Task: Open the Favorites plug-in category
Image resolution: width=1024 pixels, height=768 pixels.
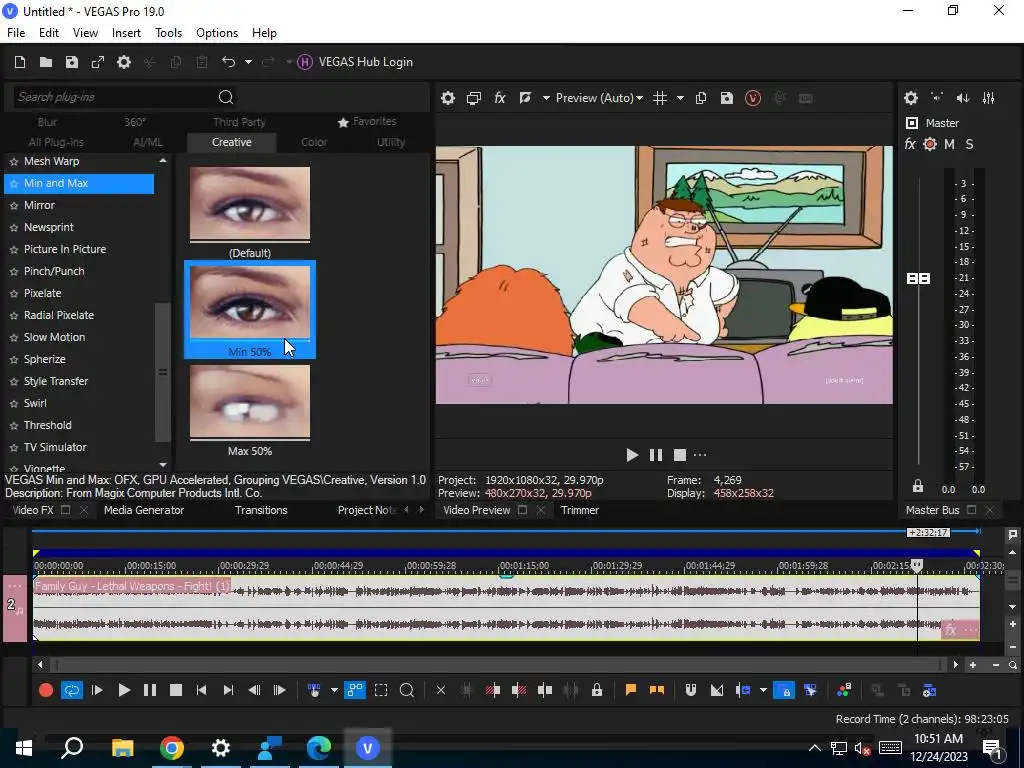Action: [367, 121]
